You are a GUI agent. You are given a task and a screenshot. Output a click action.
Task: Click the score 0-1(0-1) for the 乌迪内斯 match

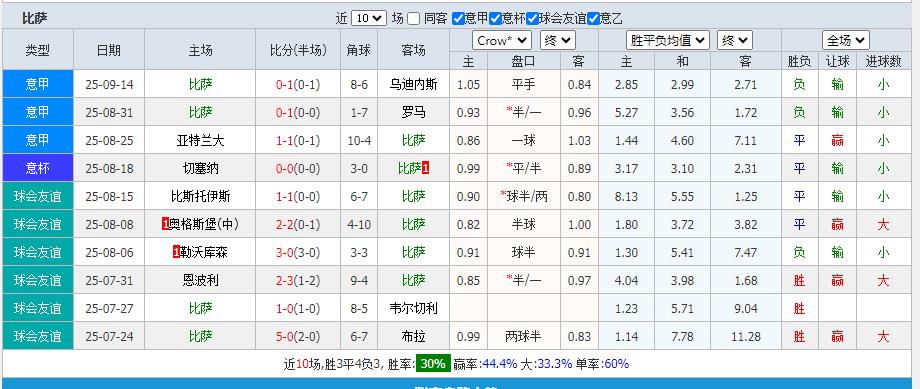point(298,84)
